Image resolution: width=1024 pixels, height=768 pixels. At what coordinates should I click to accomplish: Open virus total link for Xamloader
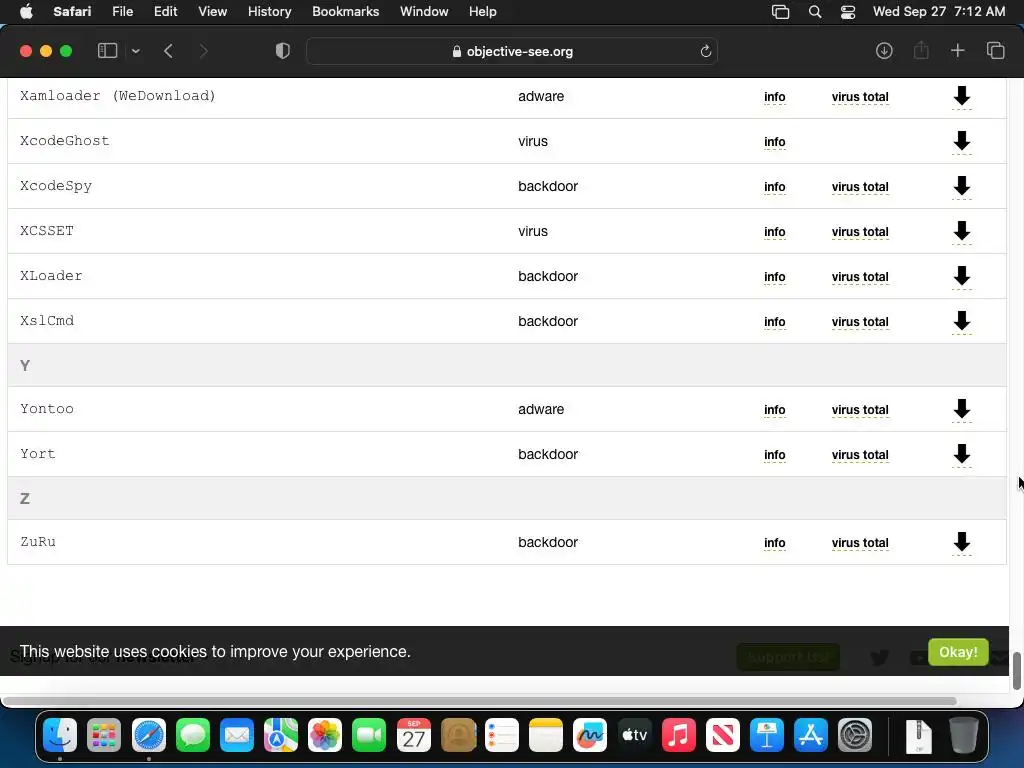(860, 97)
